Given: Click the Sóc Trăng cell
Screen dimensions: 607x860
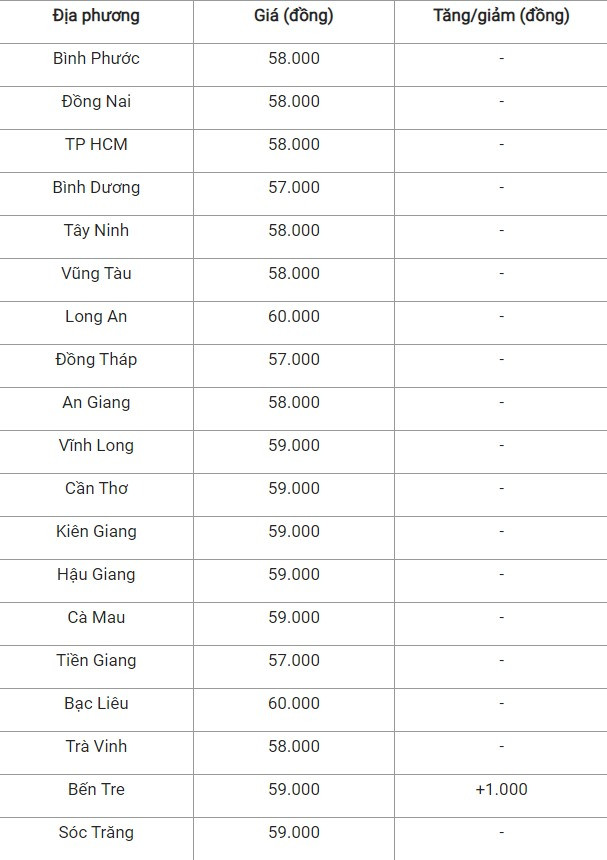Looking at the screenshot, I should coord(96,833).
